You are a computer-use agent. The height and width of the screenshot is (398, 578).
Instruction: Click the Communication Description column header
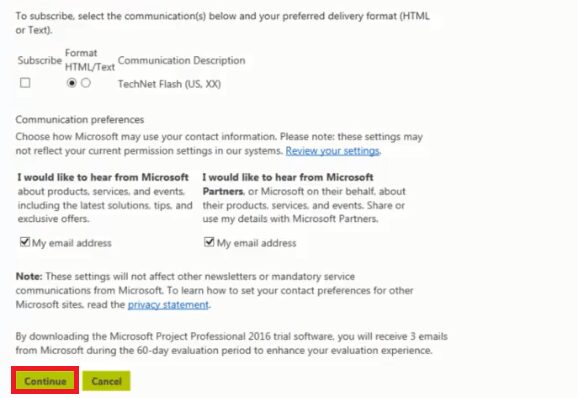tap(181, 60)
